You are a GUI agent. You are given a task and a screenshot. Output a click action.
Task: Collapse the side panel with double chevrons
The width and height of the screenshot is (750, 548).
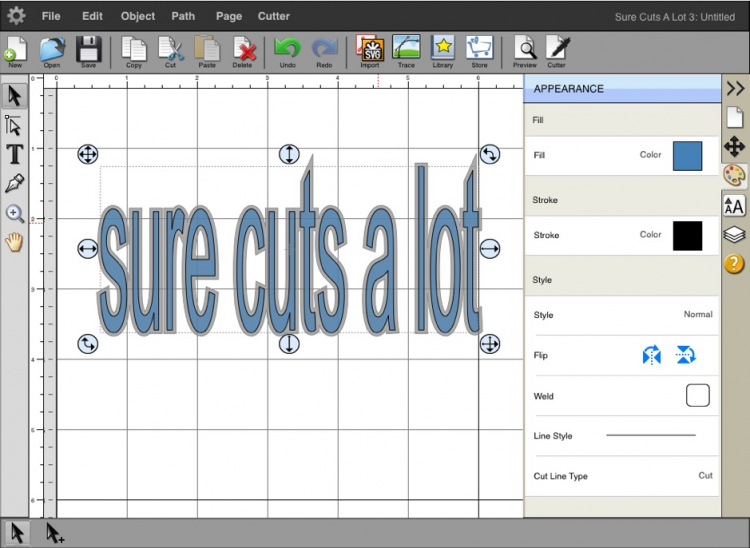tap(735, 88)
